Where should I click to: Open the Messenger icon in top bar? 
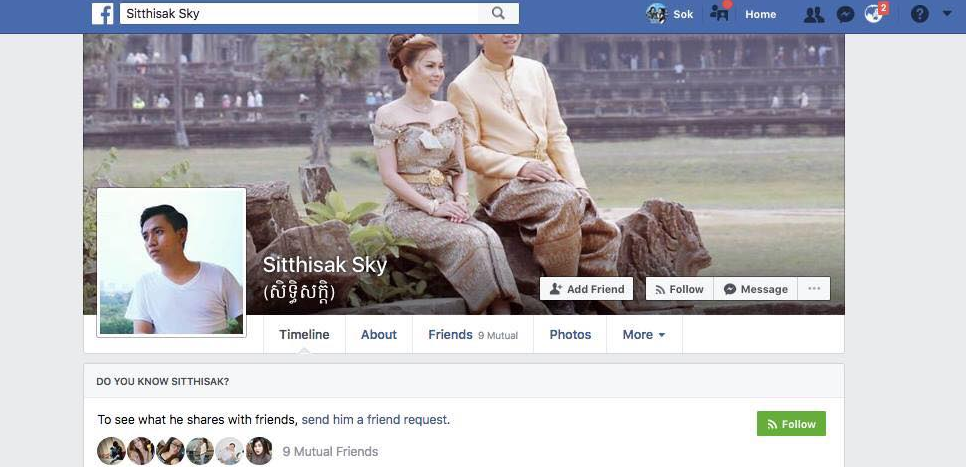coord(845,14)
